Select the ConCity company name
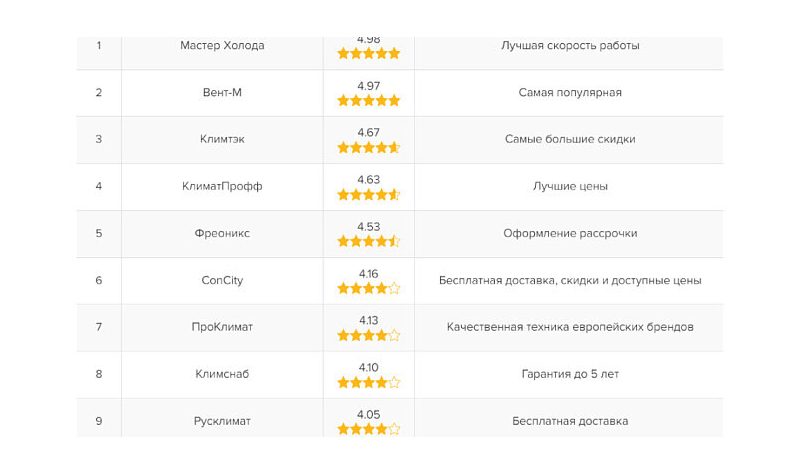Screen dimensions: 800x473 pos(222,281)
